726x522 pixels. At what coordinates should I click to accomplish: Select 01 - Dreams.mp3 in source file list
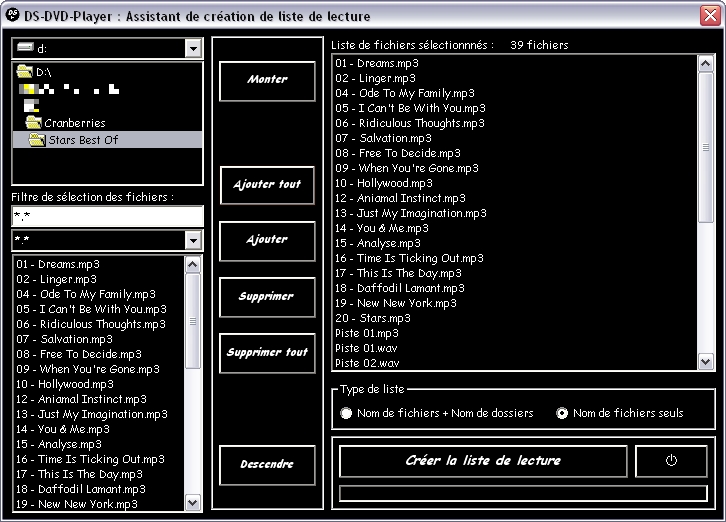(x=58, y=264)
